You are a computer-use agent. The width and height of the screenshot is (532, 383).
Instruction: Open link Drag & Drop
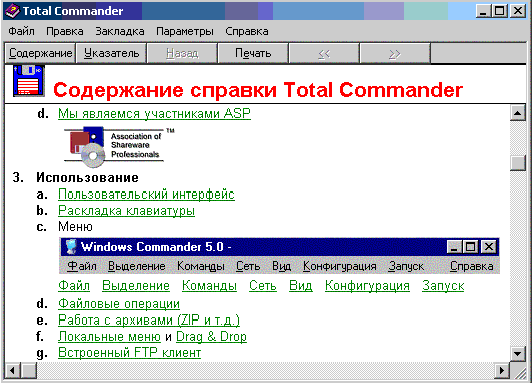211,337
